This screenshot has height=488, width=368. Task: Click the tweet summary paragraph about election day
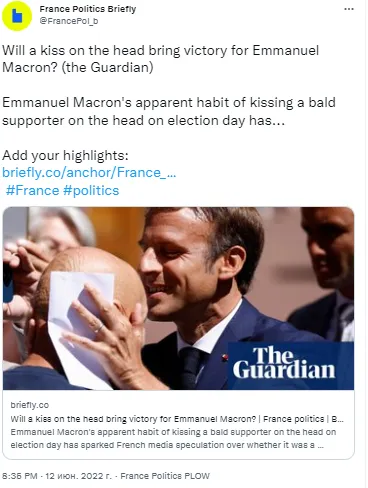pos(169,111)
